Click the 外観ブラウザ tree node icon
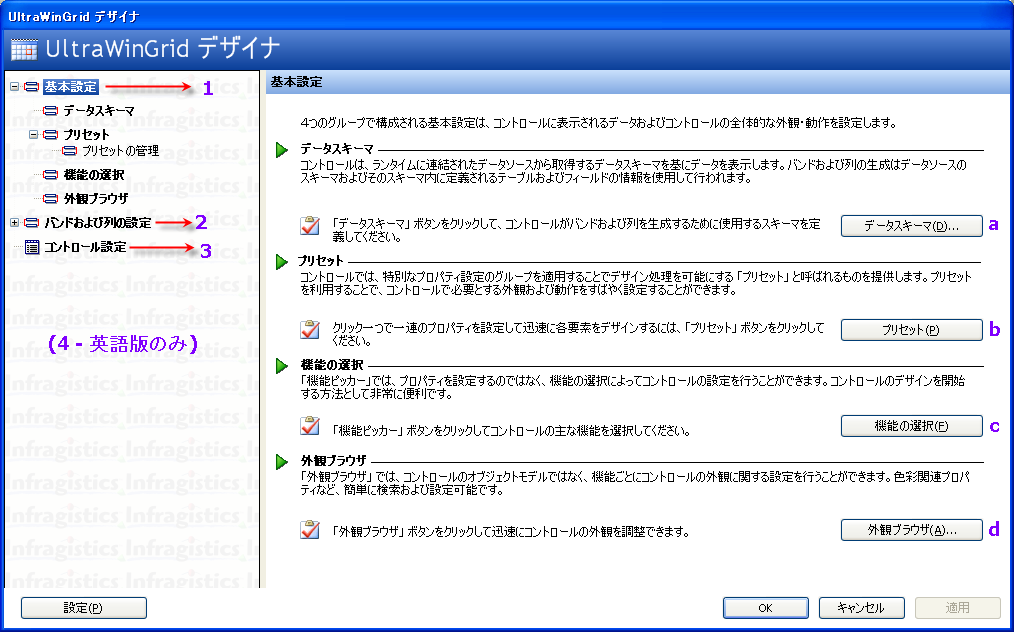Image resolution: width=1014 pixels, height=632 pixels. pyautogui.click(x=51, y=198)
